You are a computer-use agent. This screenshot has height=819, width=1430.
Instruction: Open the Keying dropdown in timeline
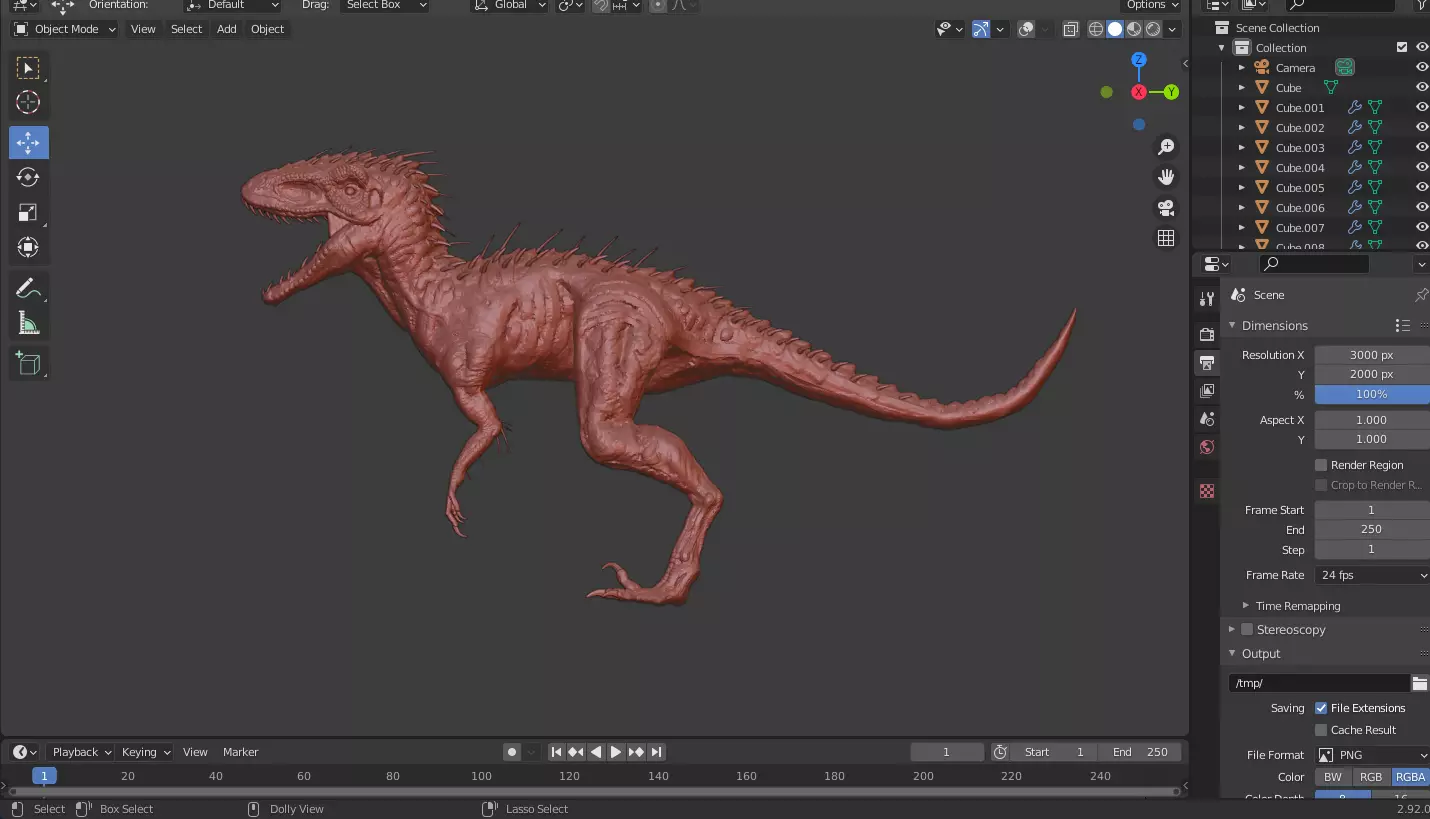click(x=145, y=752)
